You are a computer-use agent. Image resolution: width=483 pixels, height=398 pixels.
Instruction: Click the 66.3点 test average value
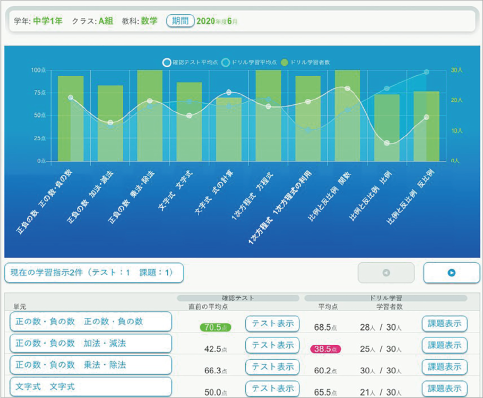tap(215, 371)
